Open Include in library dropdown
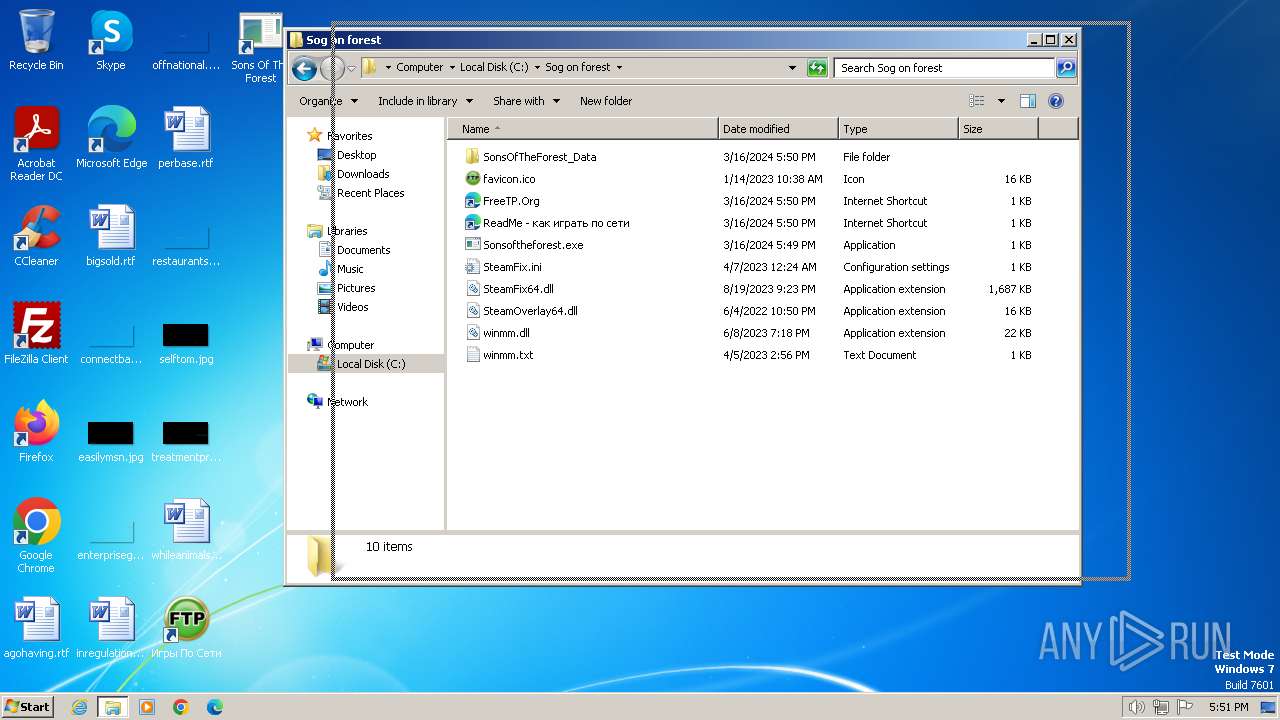1280x720 pixels. click(425, 101)
